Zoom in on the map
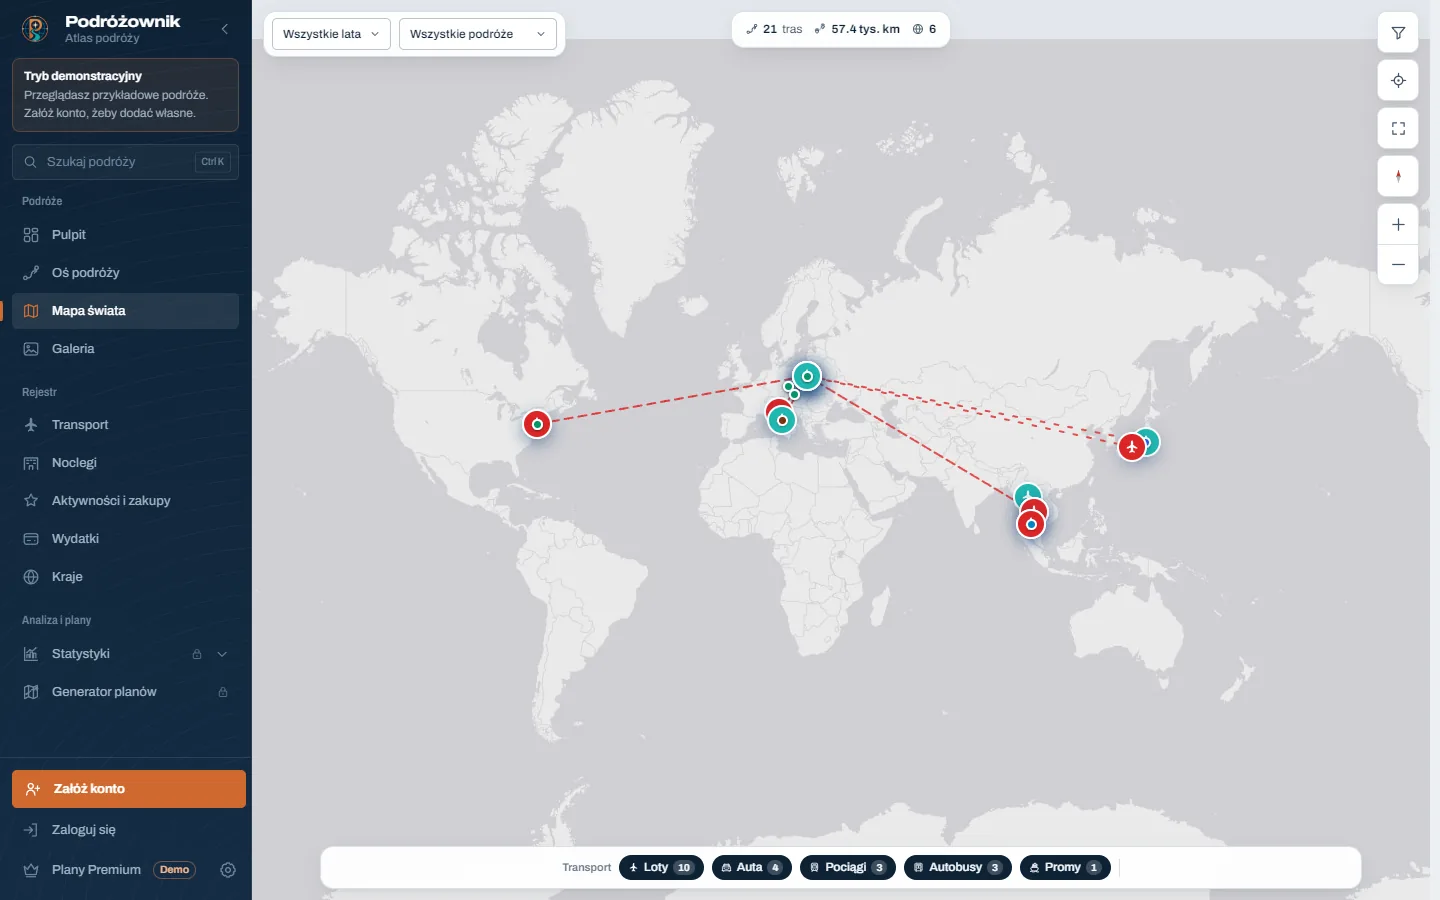Viewport: 1440px width, 900px height. click(1398, 225)
